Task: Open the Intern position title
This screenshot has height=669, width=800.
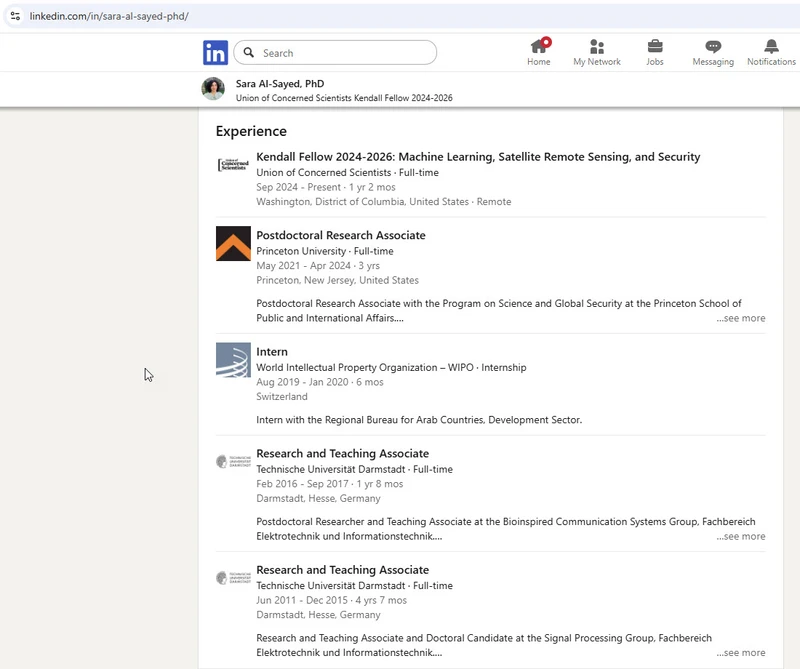Action: [272, 352]
